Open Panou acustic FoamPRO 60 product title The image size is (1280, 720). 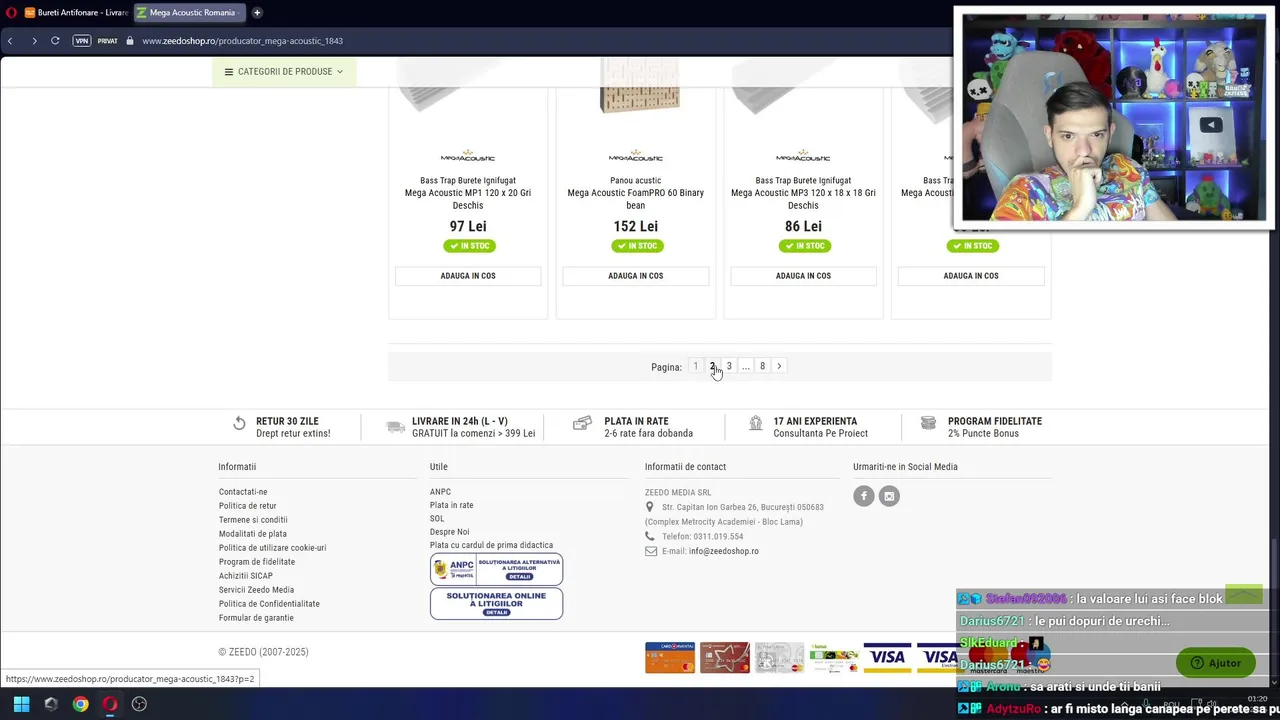(636, 193)
